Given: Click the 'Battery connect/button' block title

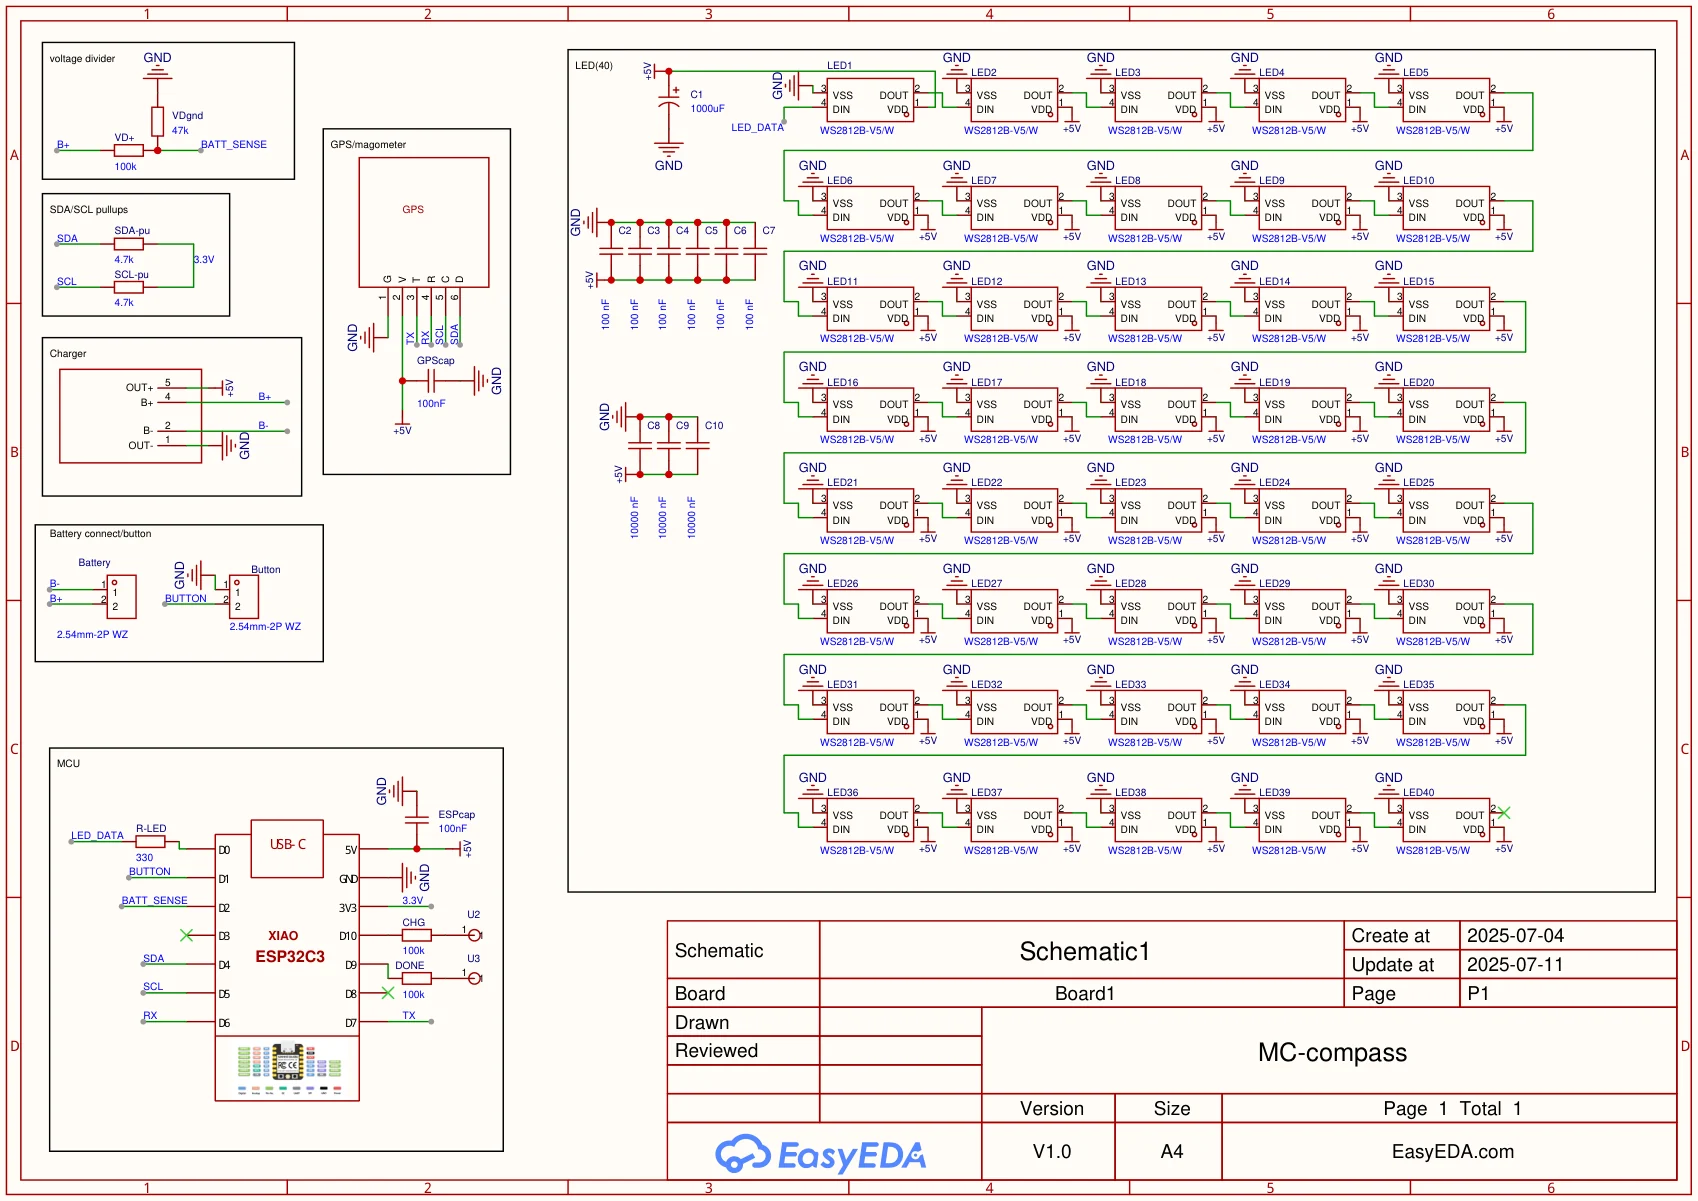Looking at the screenshot, I should [x=100, y=534].
